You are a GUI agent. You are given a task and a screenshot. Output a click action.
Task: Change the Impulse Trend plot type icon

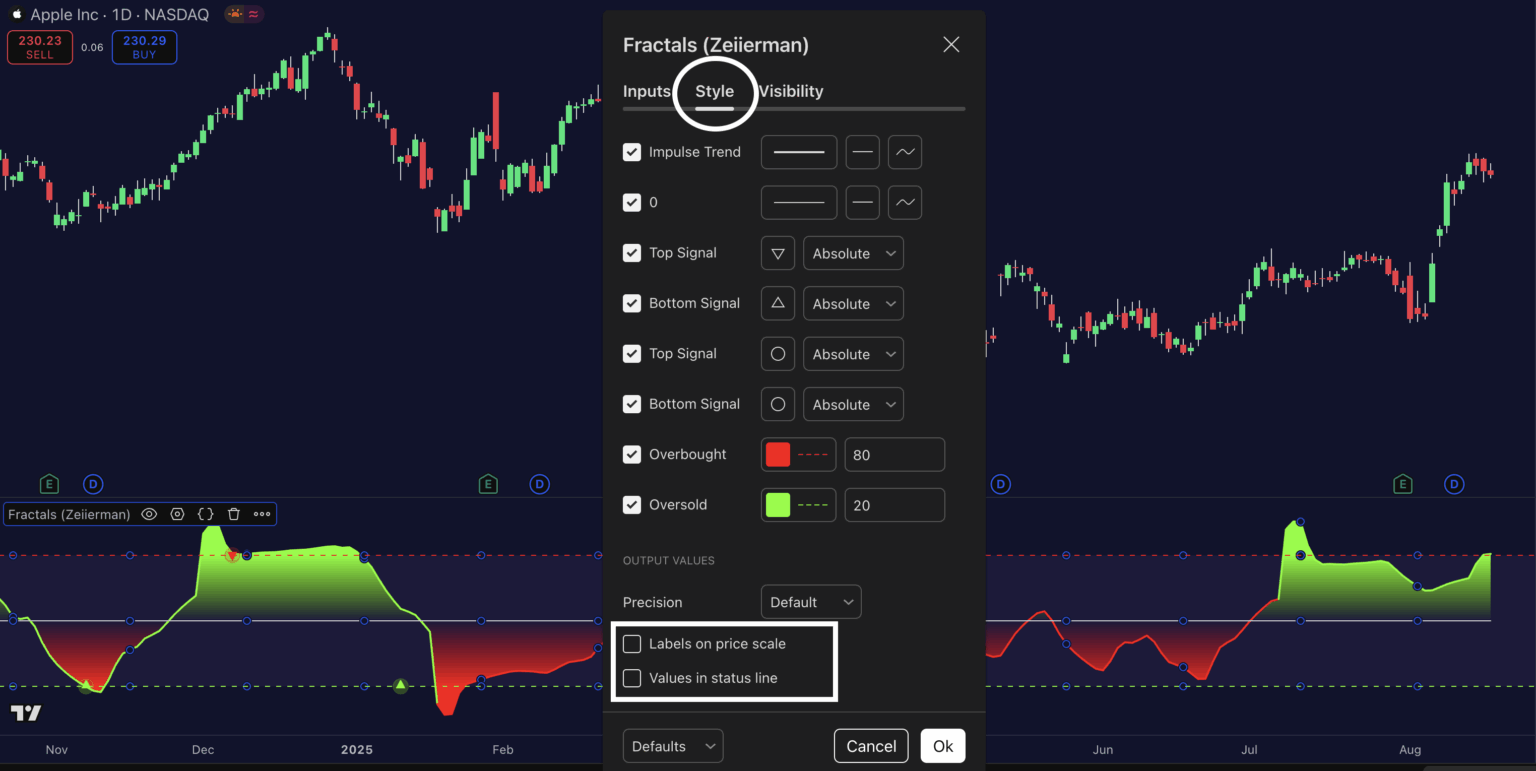[x=905, y=152]
